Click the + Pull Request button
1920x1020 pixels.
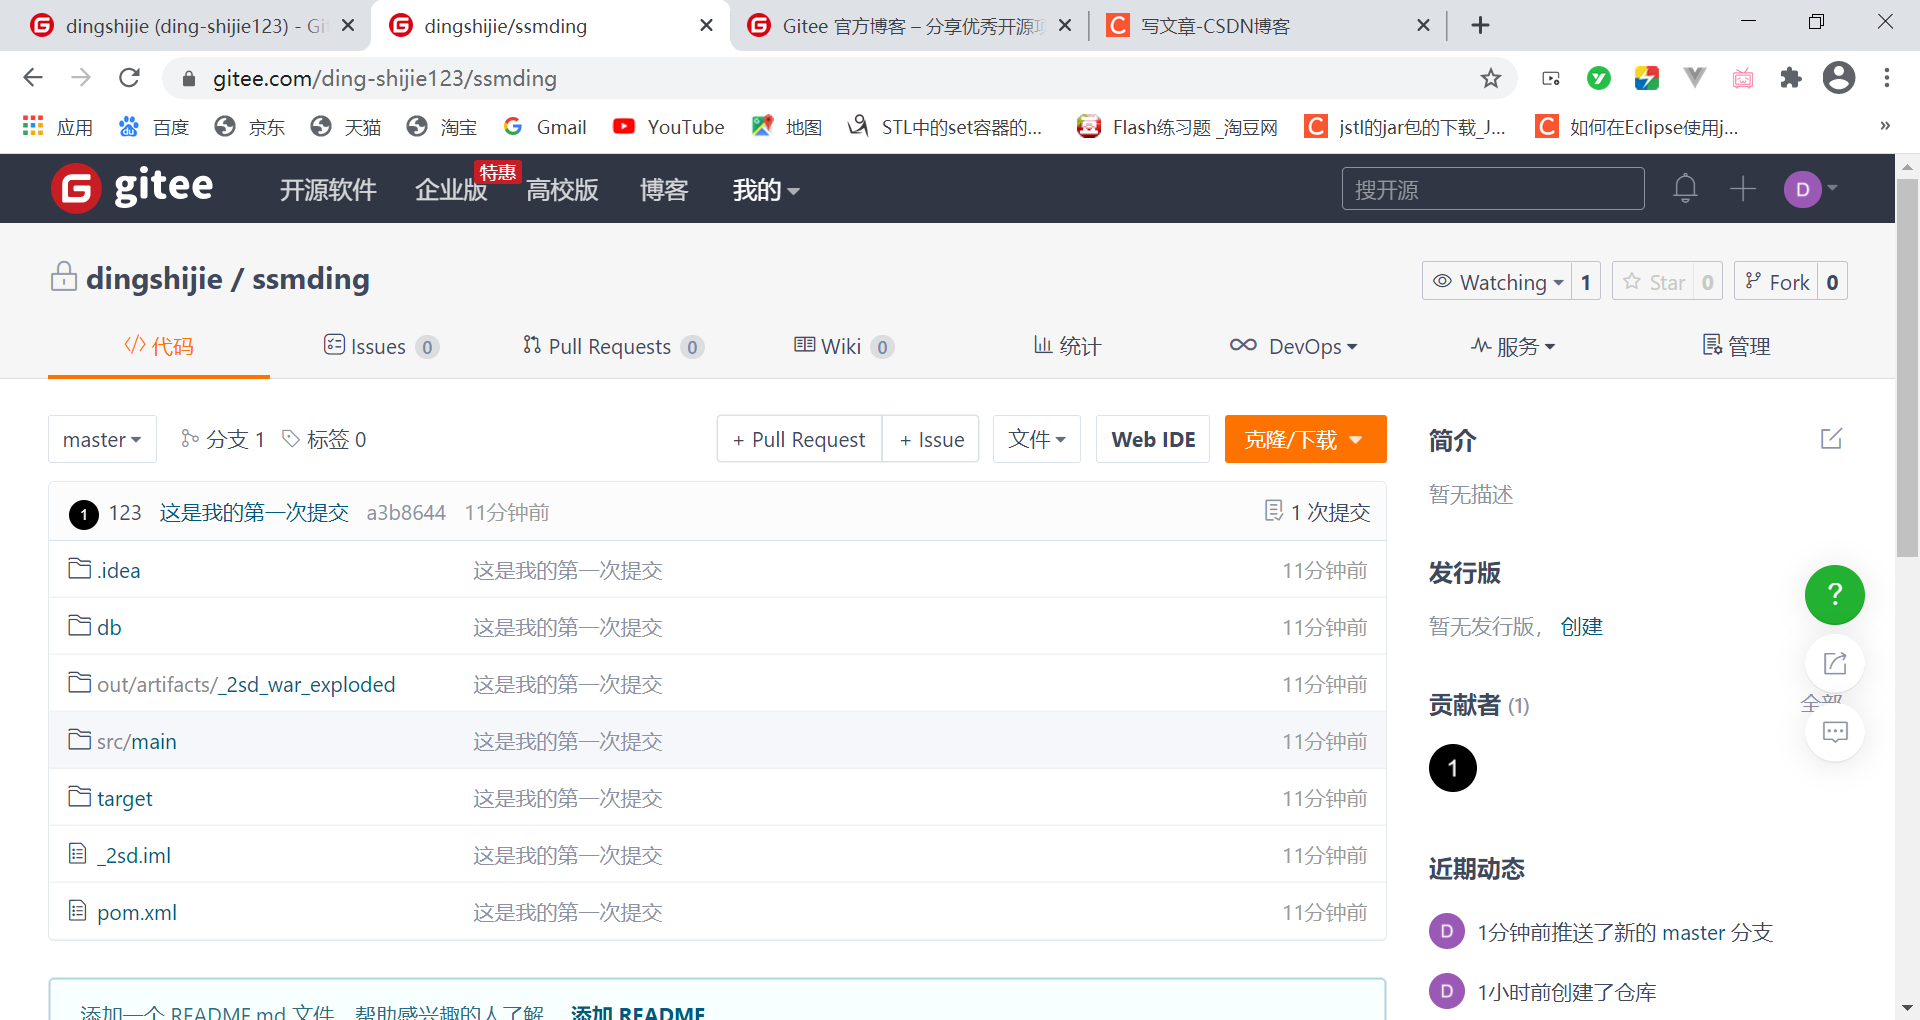point(799,439)
